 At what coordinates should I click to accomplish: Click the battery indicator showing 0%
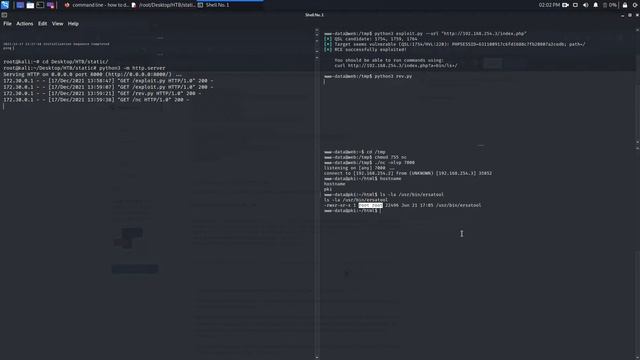(x=610, y=5)
